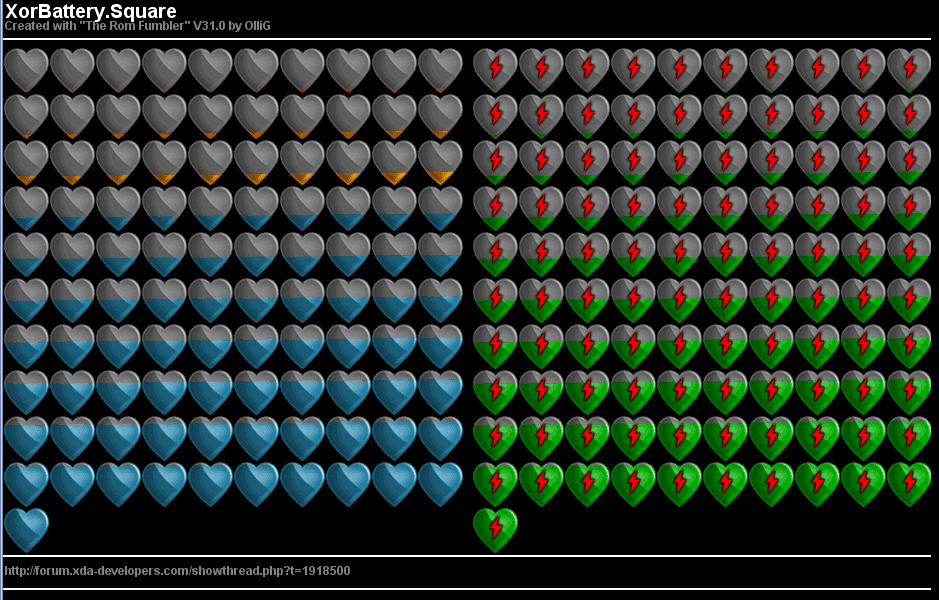Select the first half-green charging heart in sixth row

(495, 301)
